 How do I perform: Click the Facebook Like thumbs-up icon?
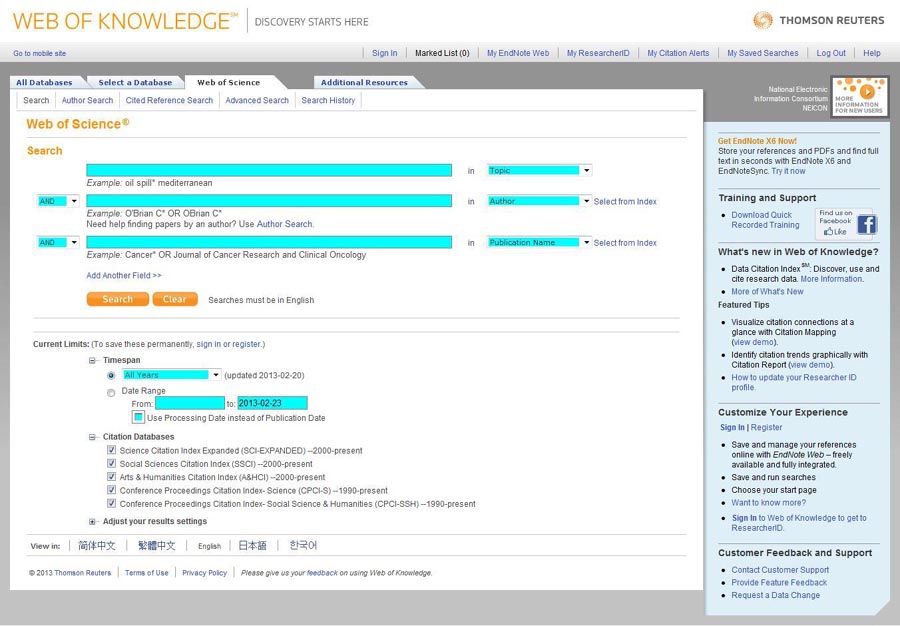point(828,231)
